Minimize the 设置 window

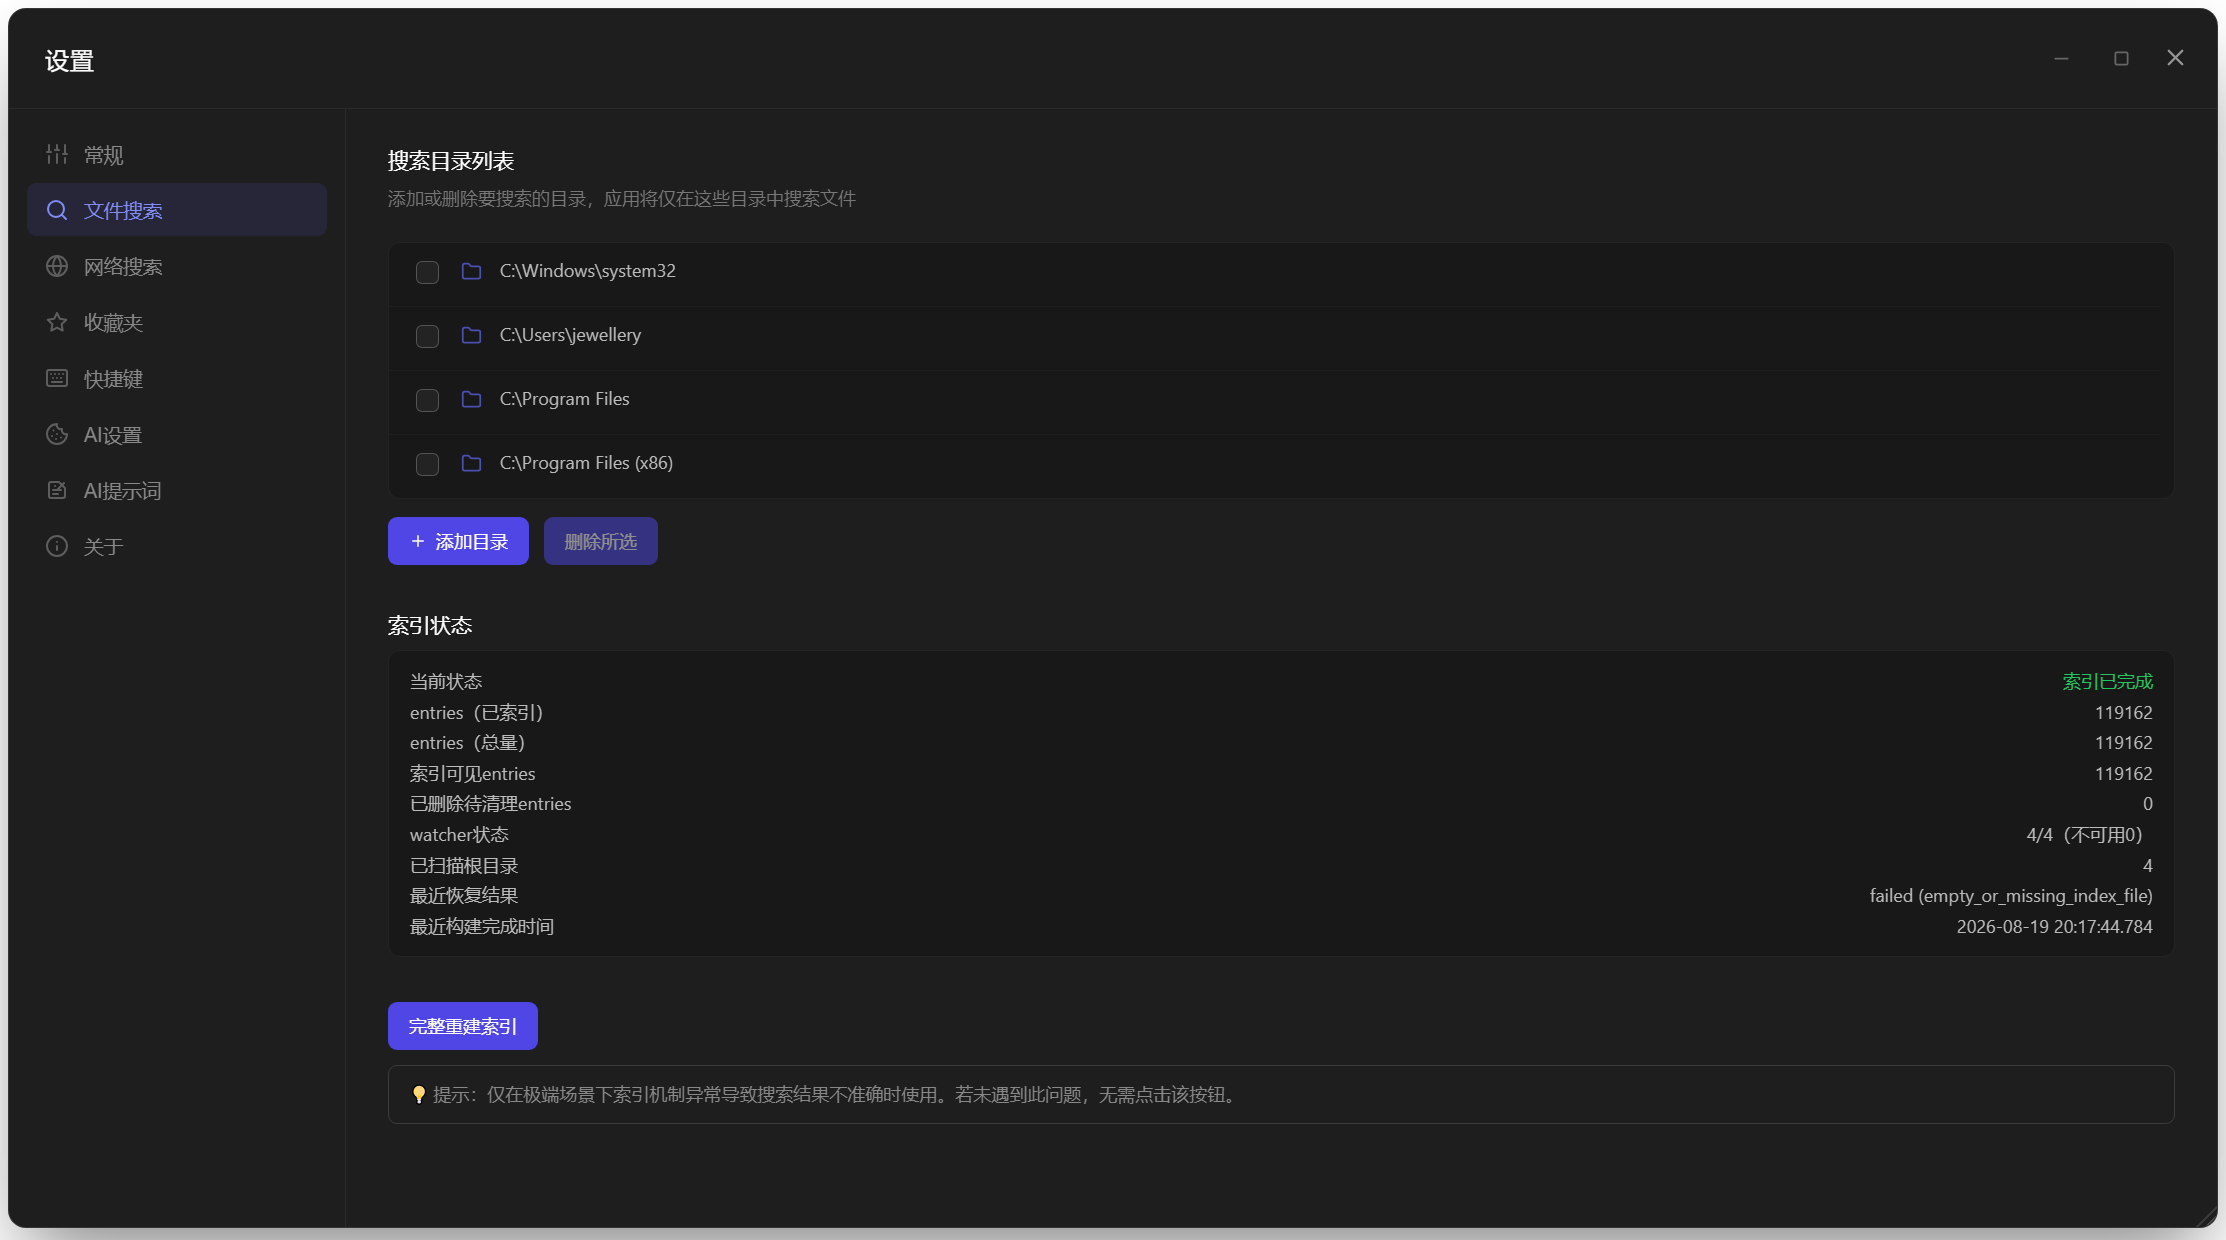pos(2061,58)
